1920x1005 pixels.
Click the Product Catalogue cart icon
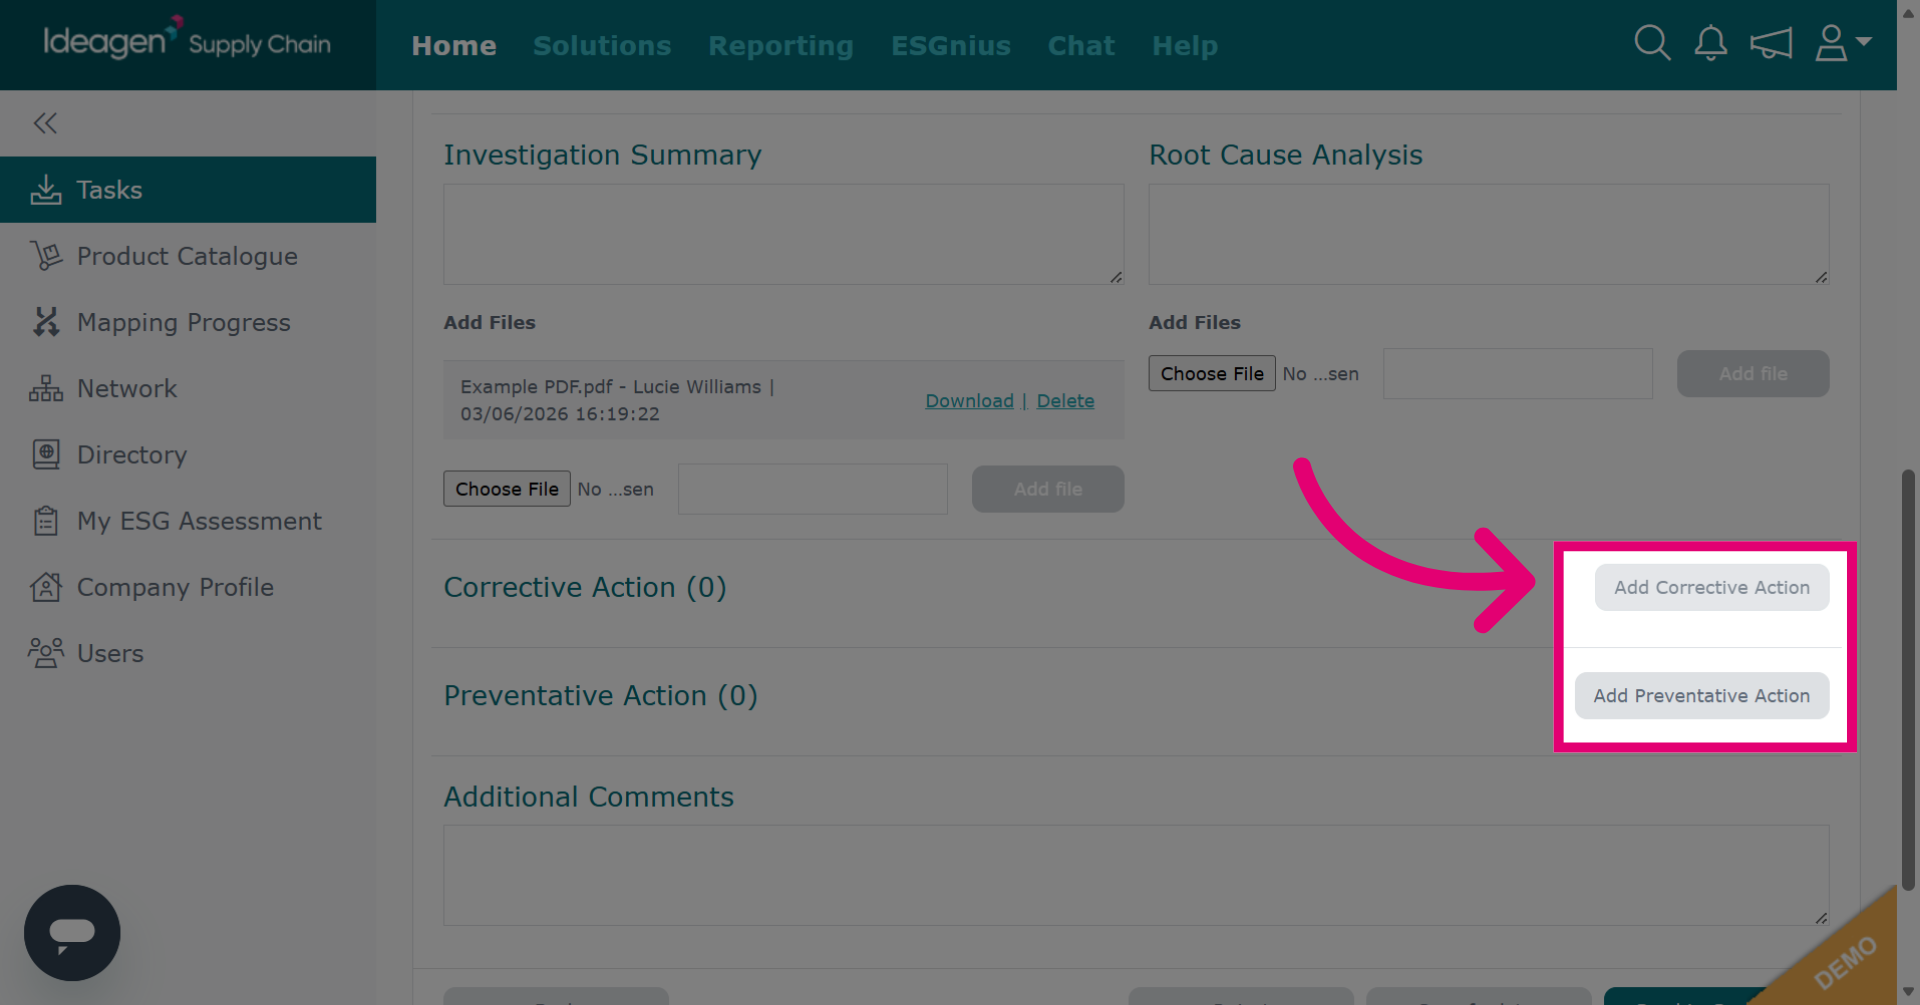pos(46,256)
